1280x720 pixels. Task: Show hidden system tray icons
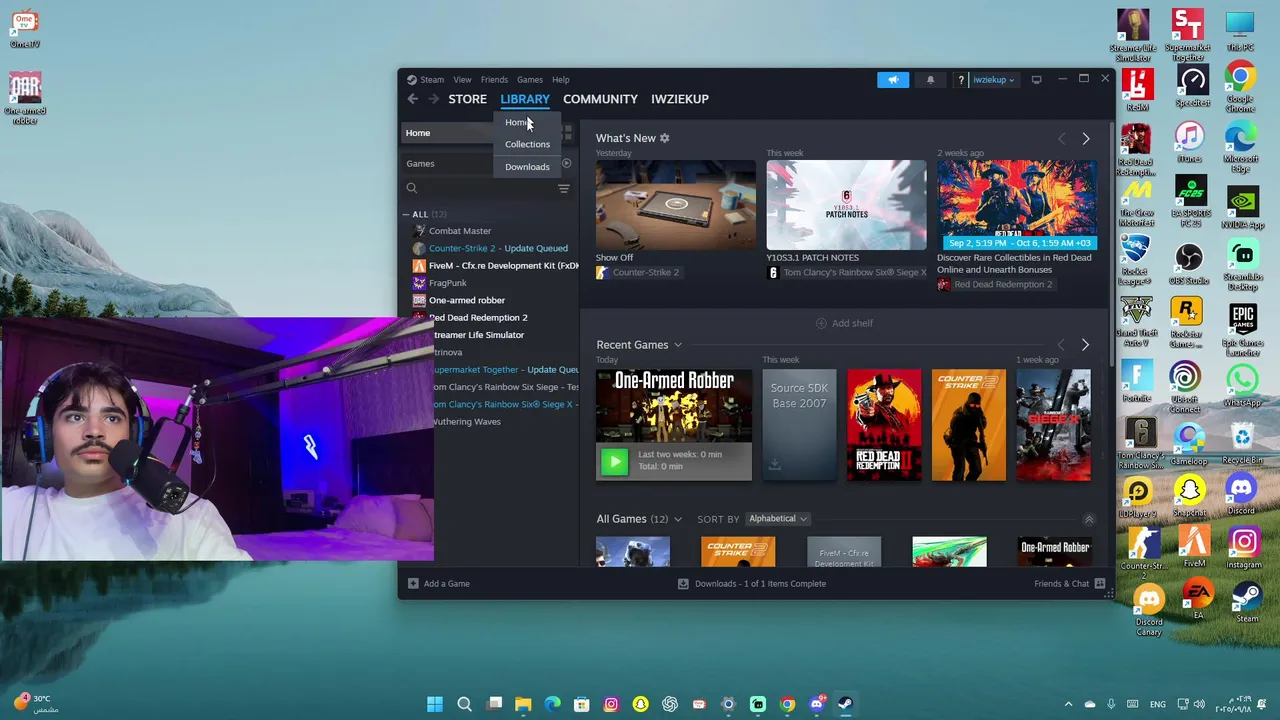[x=1068, y=704]
